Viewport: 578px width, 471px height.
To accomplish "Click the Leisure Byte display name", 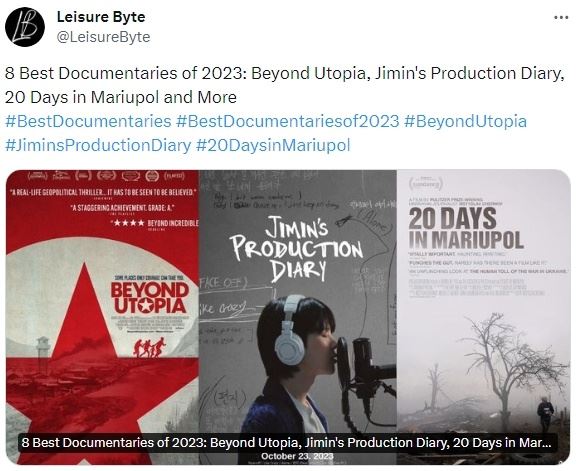I will [x=101, y=17].
